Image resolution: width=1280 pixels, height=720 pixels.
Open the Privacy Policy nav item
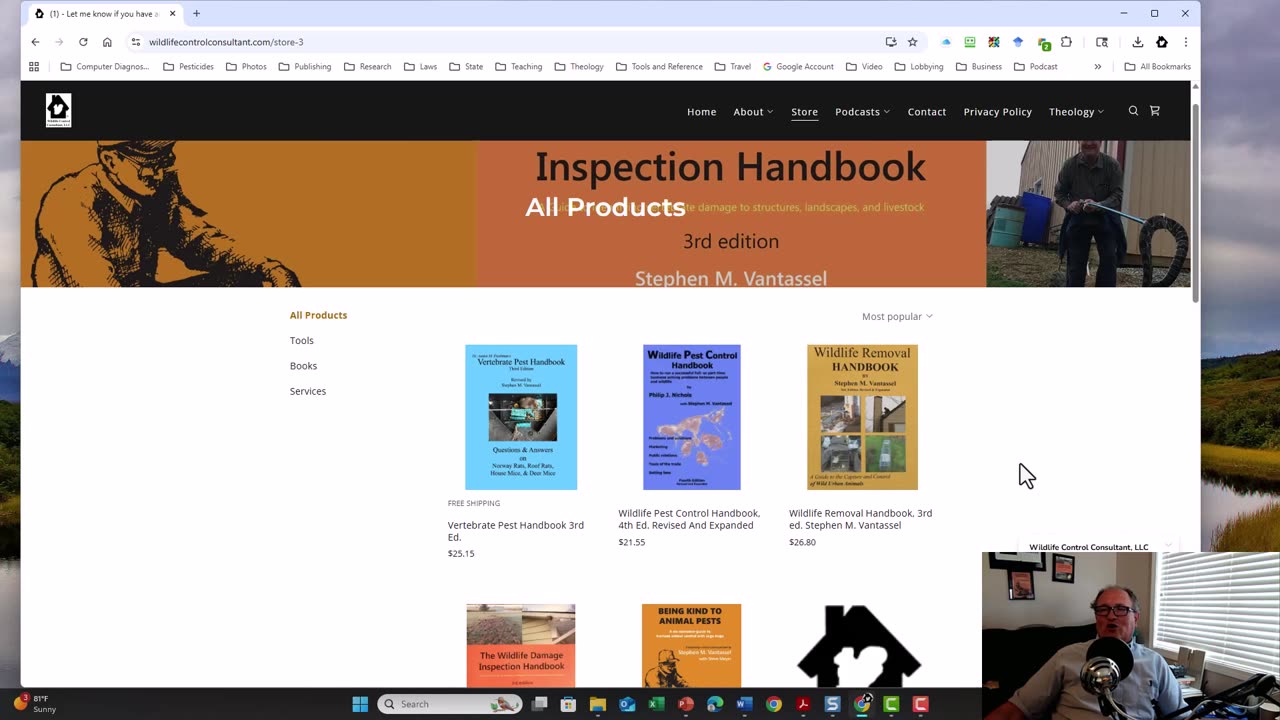[x=997, y=112]
